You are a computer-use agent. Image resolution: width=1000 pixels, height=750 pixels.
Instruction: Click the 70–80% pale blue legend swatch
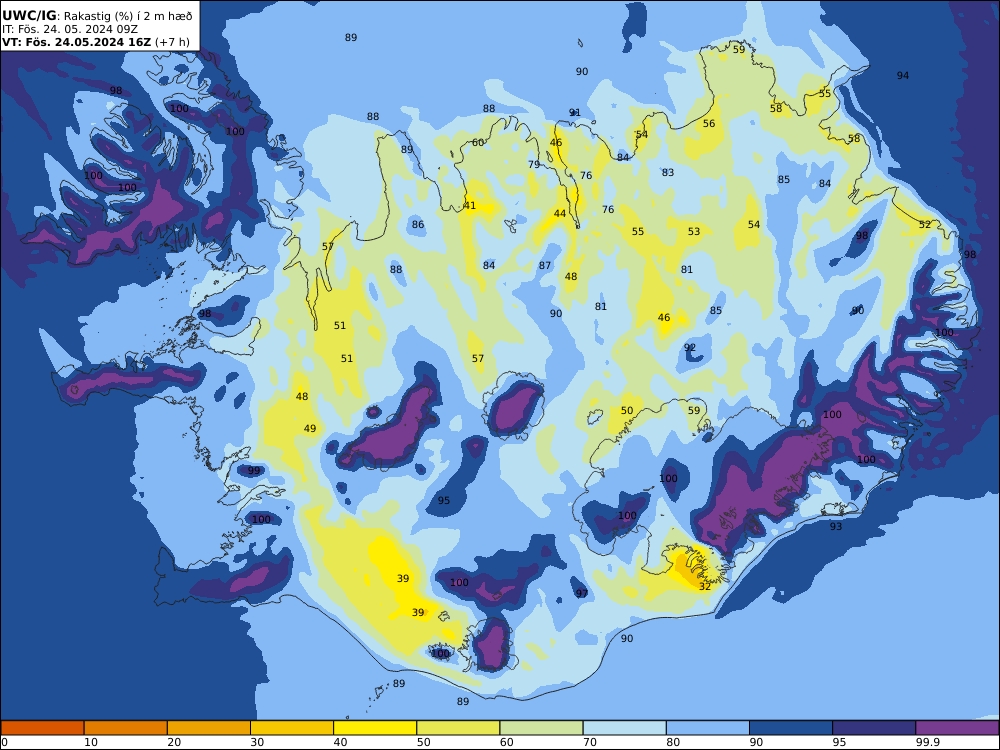(624, 728)
